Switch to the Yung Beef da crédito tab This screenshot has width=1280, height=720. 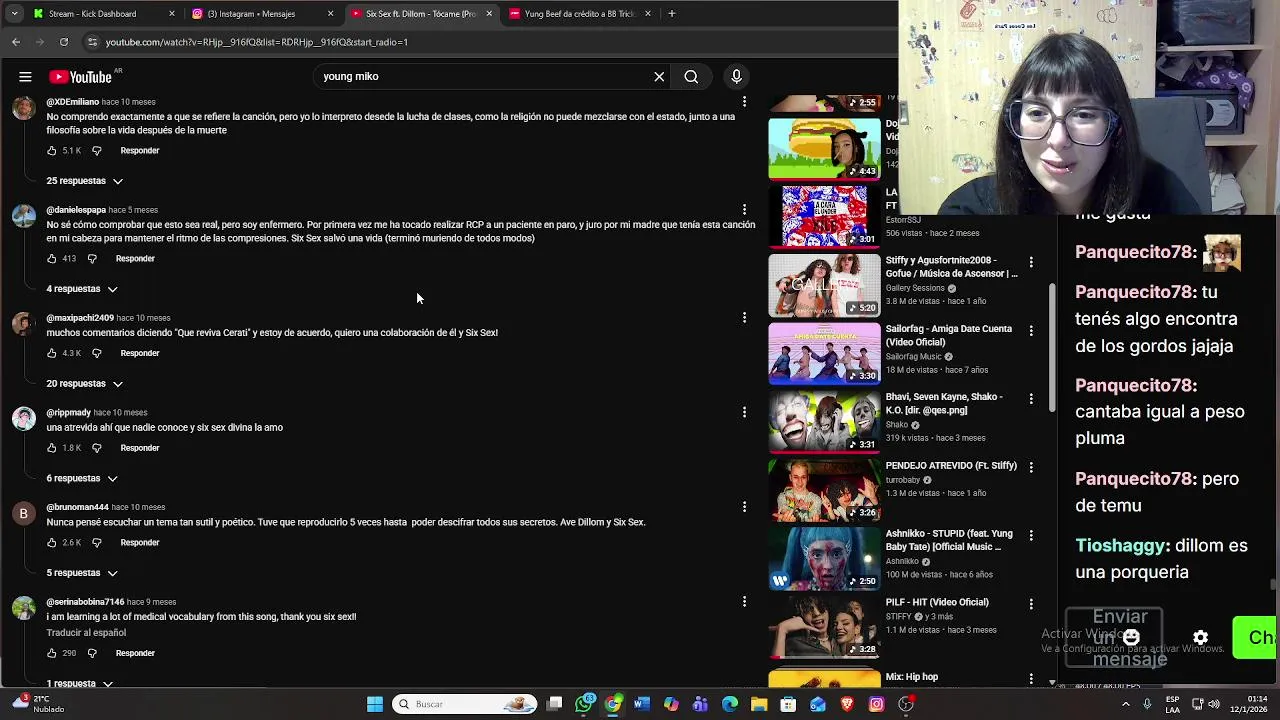580,14
